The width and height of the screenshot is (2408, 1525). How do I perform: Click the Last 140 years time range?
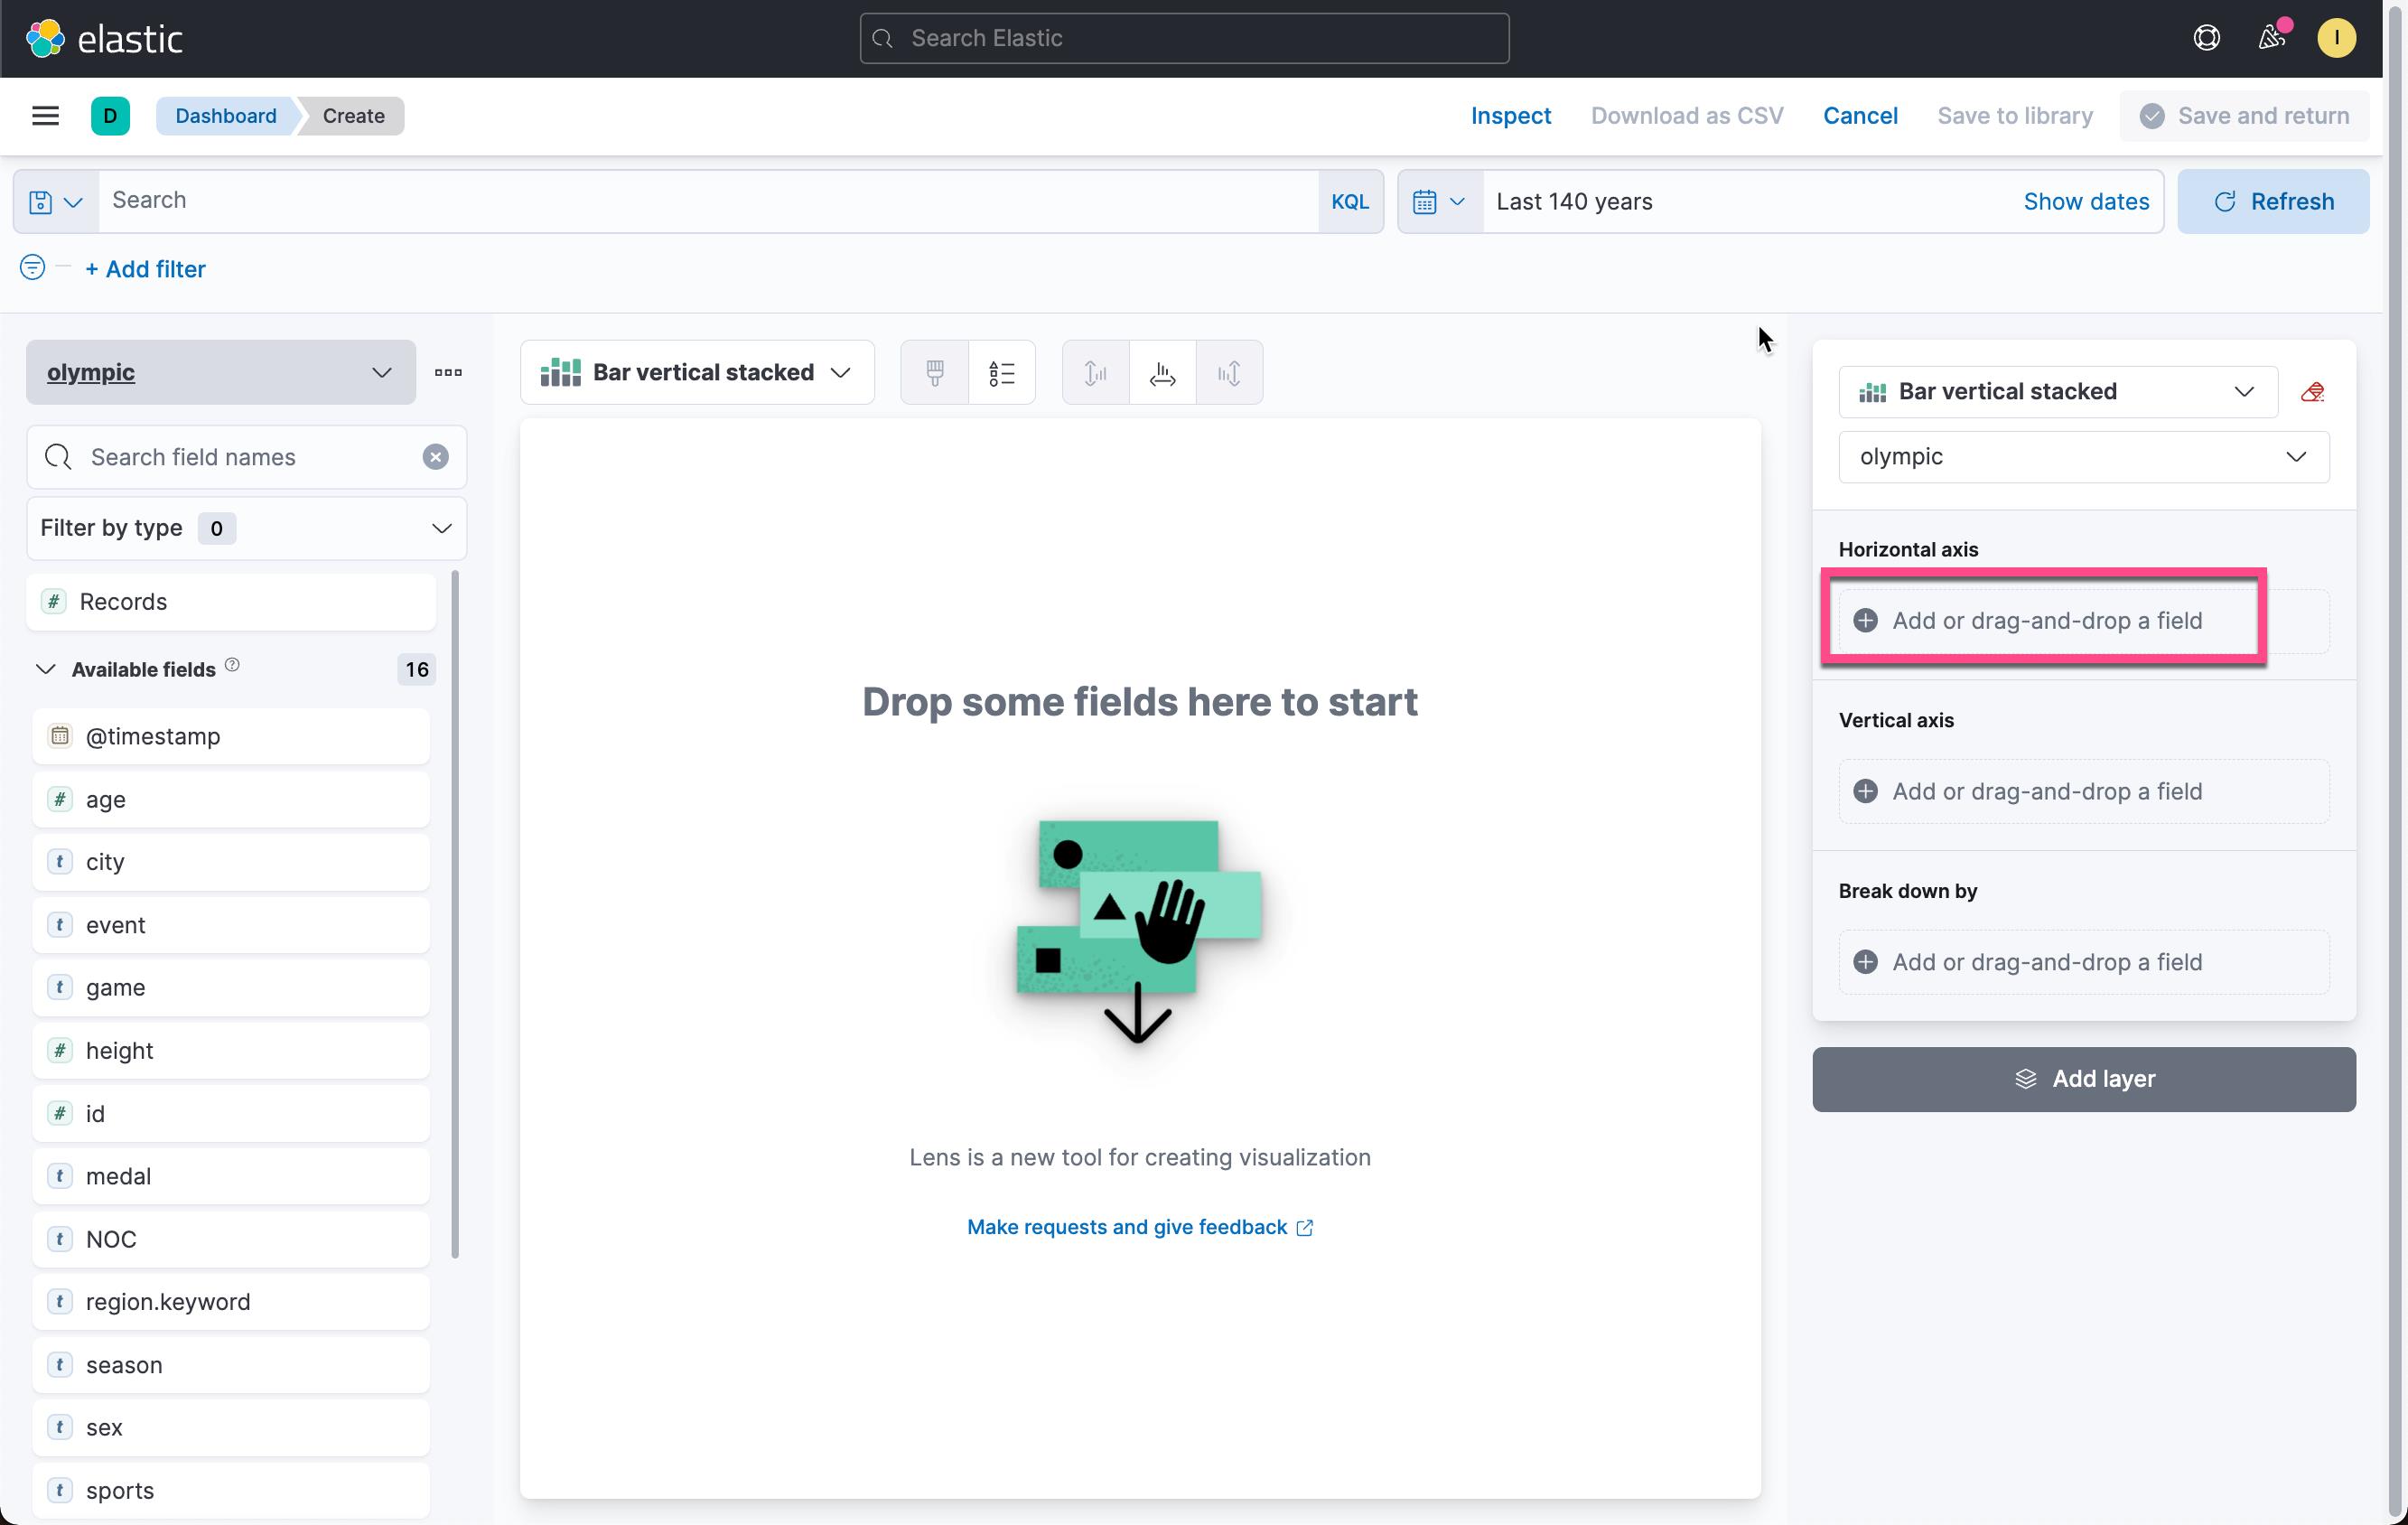click(1574, 202)
